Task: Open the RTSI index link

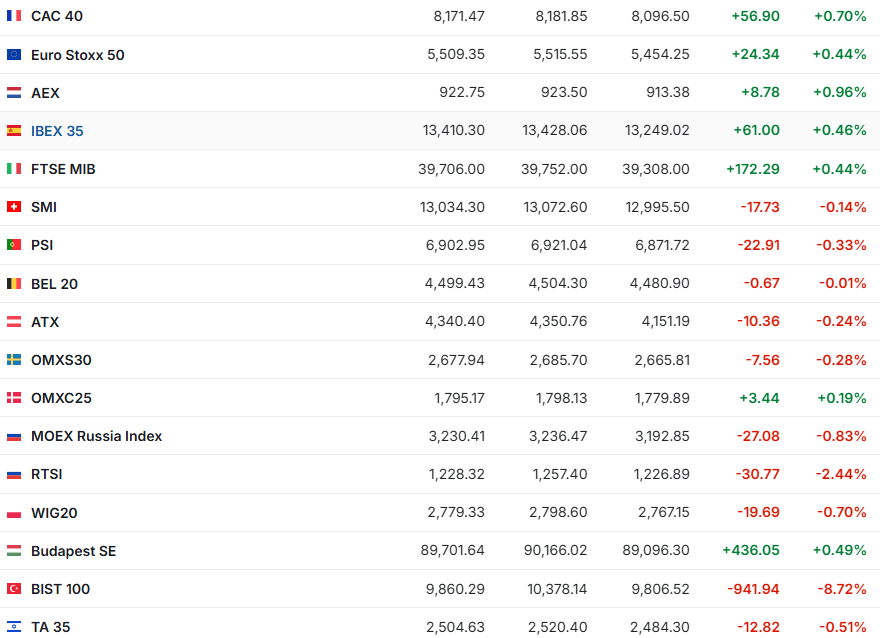Action: point(46,474)
